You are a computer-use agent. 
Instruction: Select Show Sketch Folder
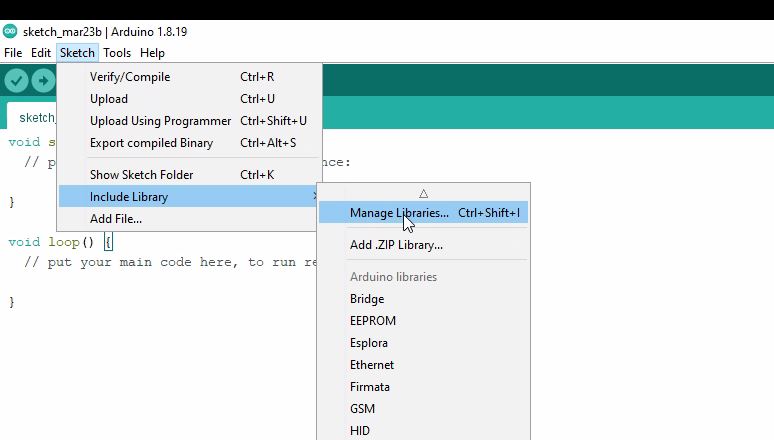tap(190, 175)
